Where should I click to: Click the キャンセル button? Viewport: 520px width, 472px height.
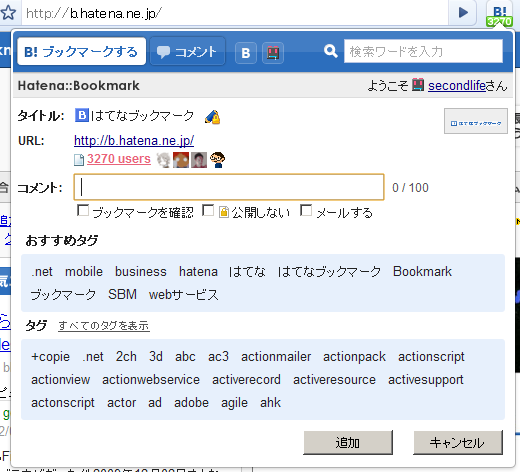tap(458, 442)
